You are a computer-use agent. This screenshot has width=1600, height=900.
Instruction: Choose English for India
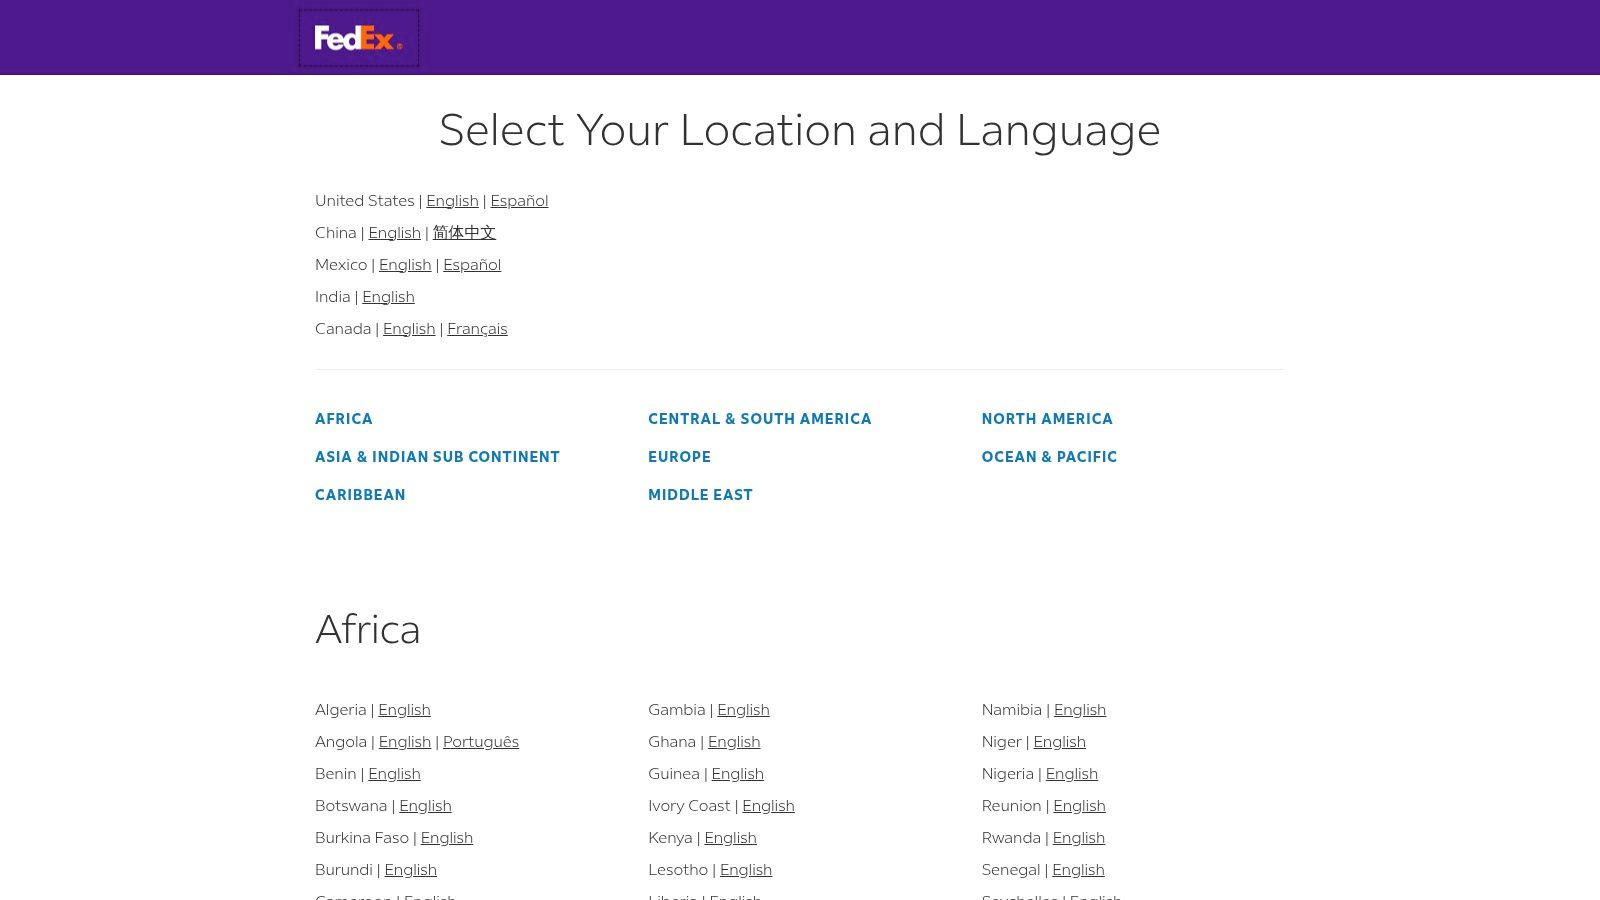pos(388,296)
